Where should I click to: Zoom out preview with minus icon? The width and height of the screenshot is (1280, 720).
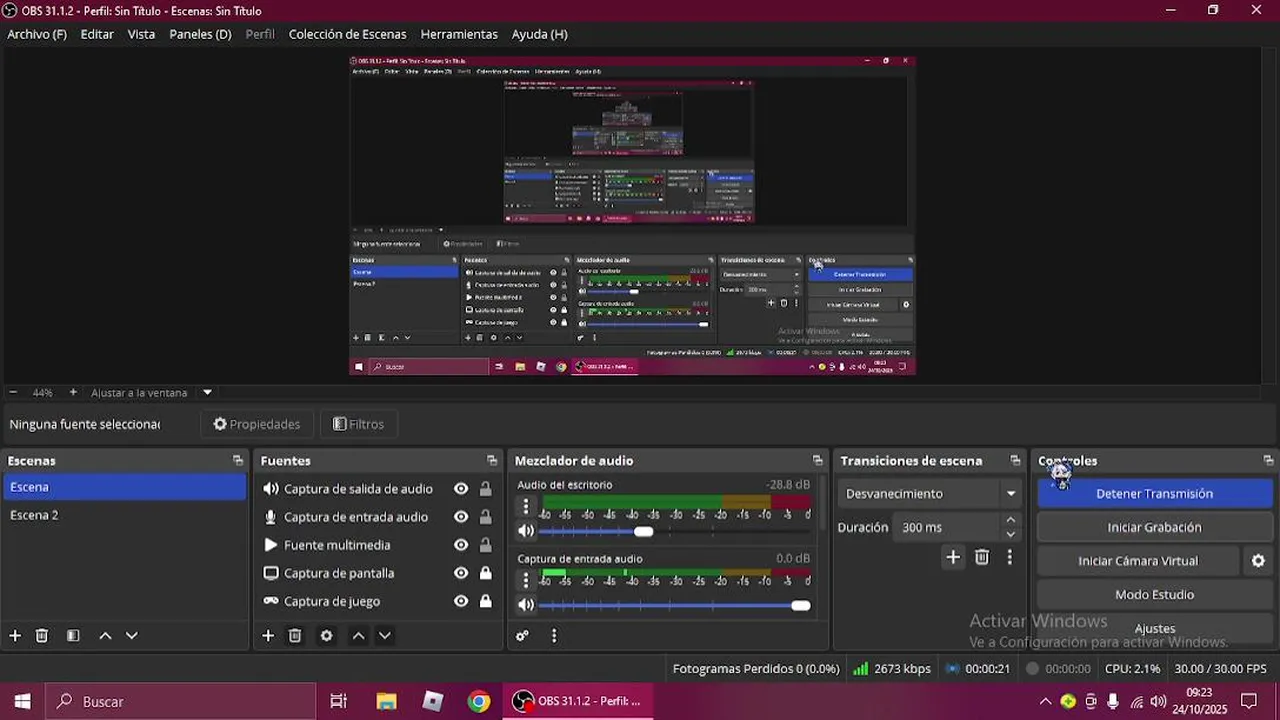pyautogui.click(x=13, y=393)
